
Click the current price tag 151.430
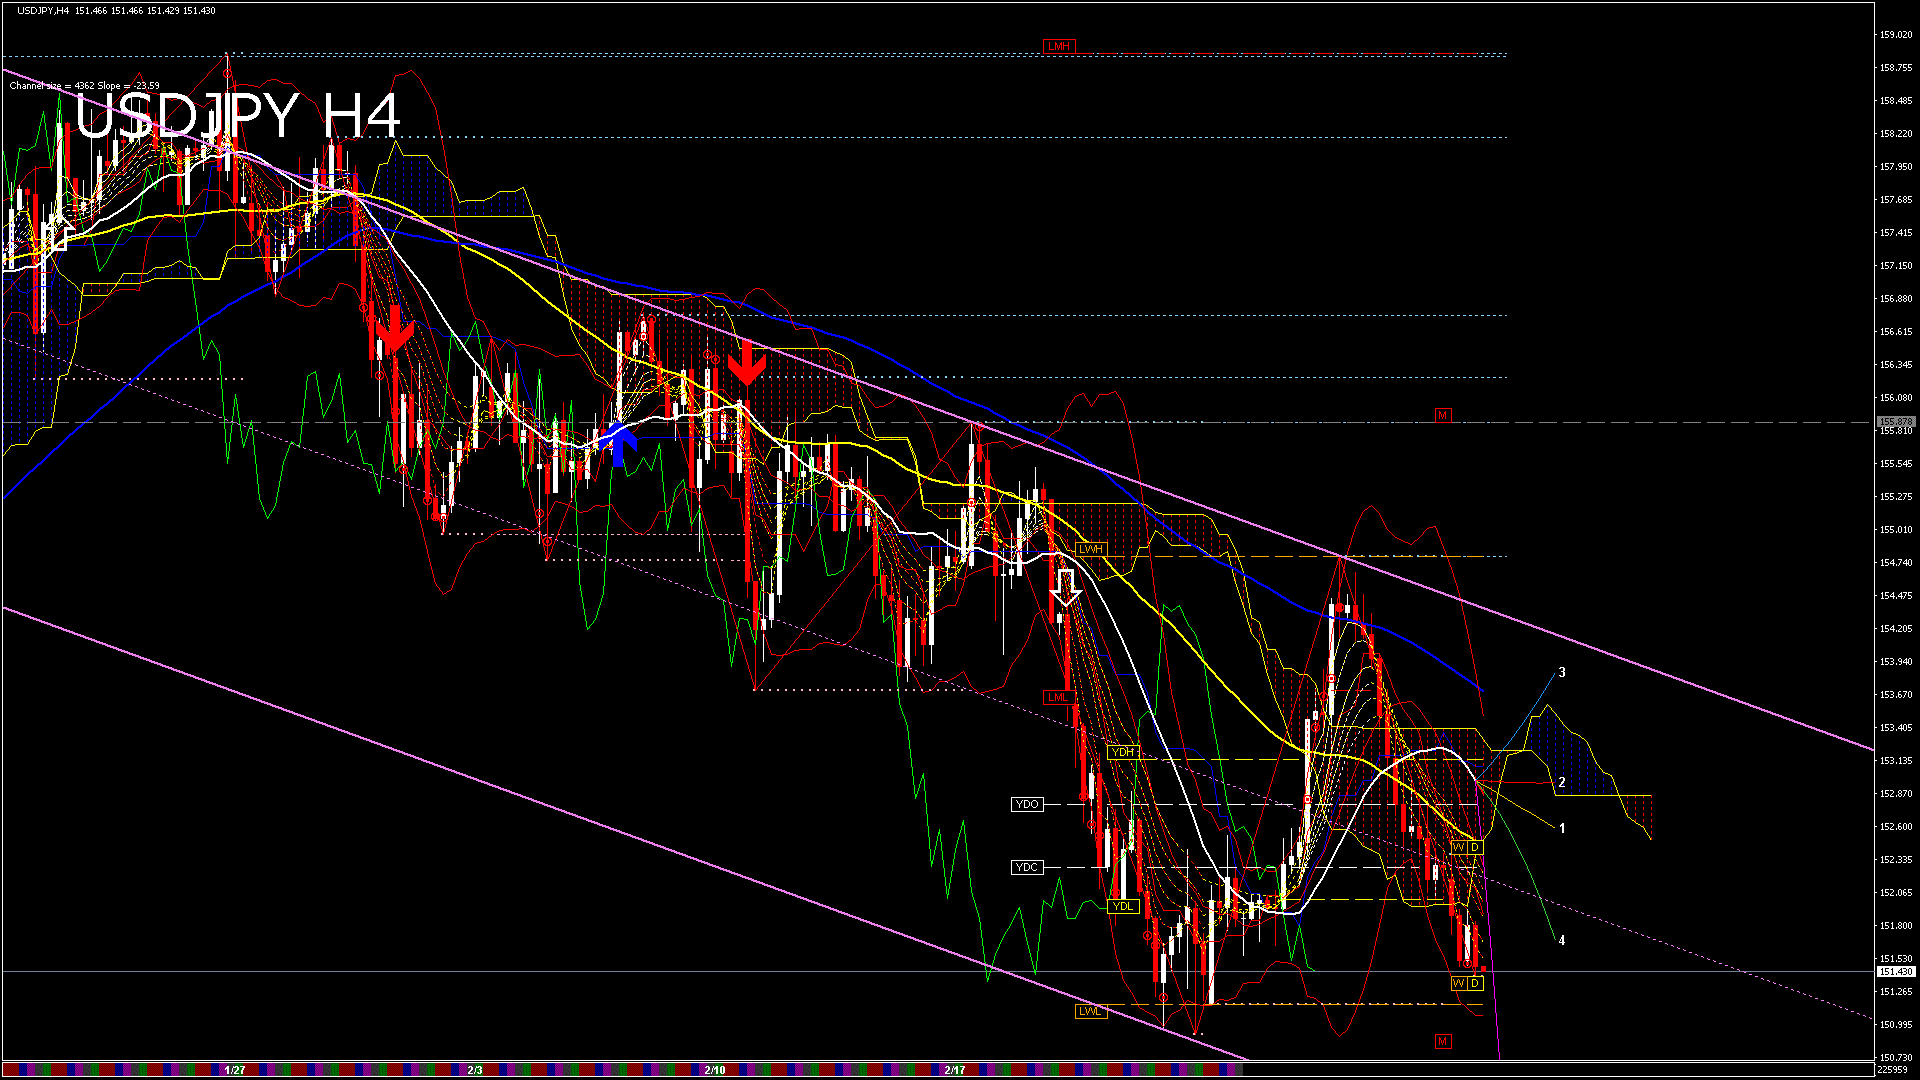(1896, 971)
